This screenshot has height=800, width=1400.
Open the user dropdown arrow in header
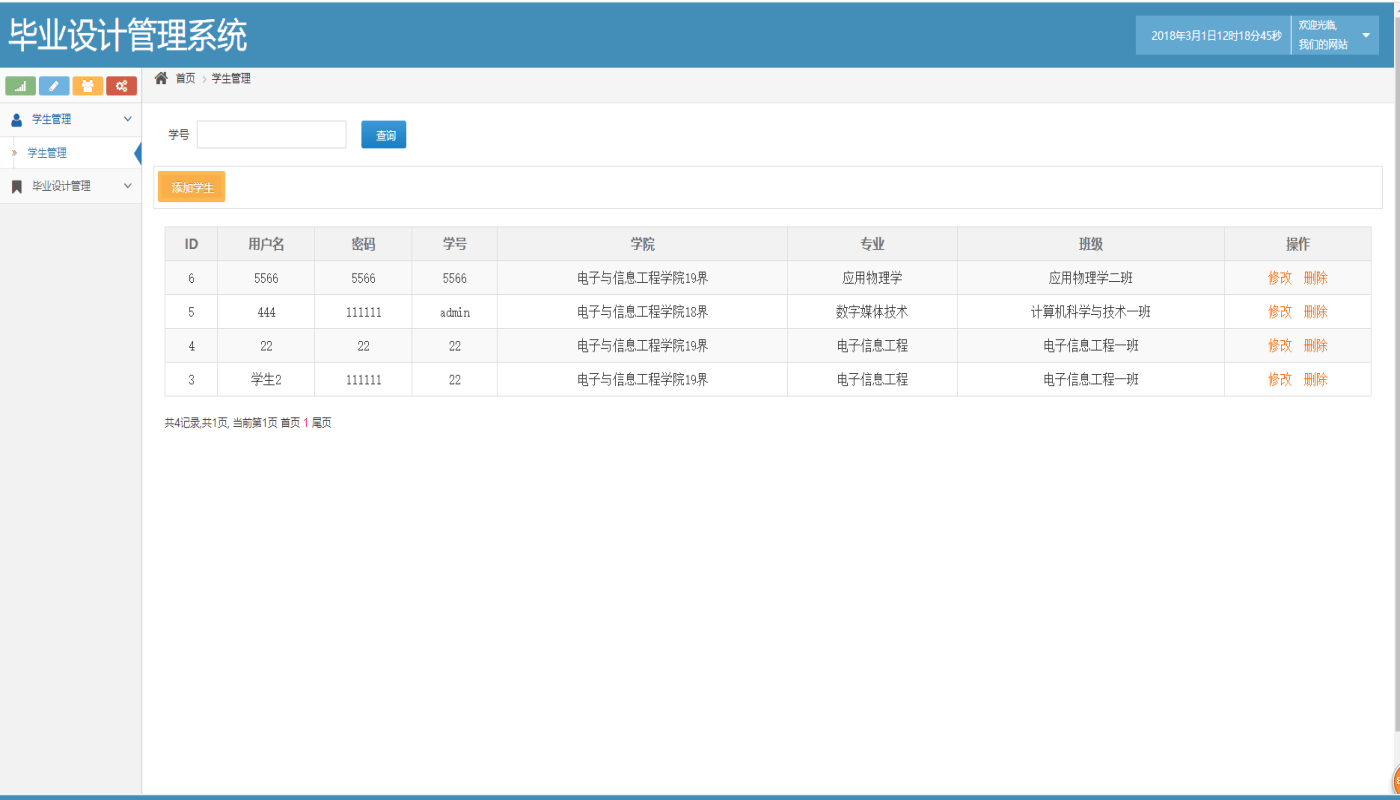click(x=1366, y=35)
